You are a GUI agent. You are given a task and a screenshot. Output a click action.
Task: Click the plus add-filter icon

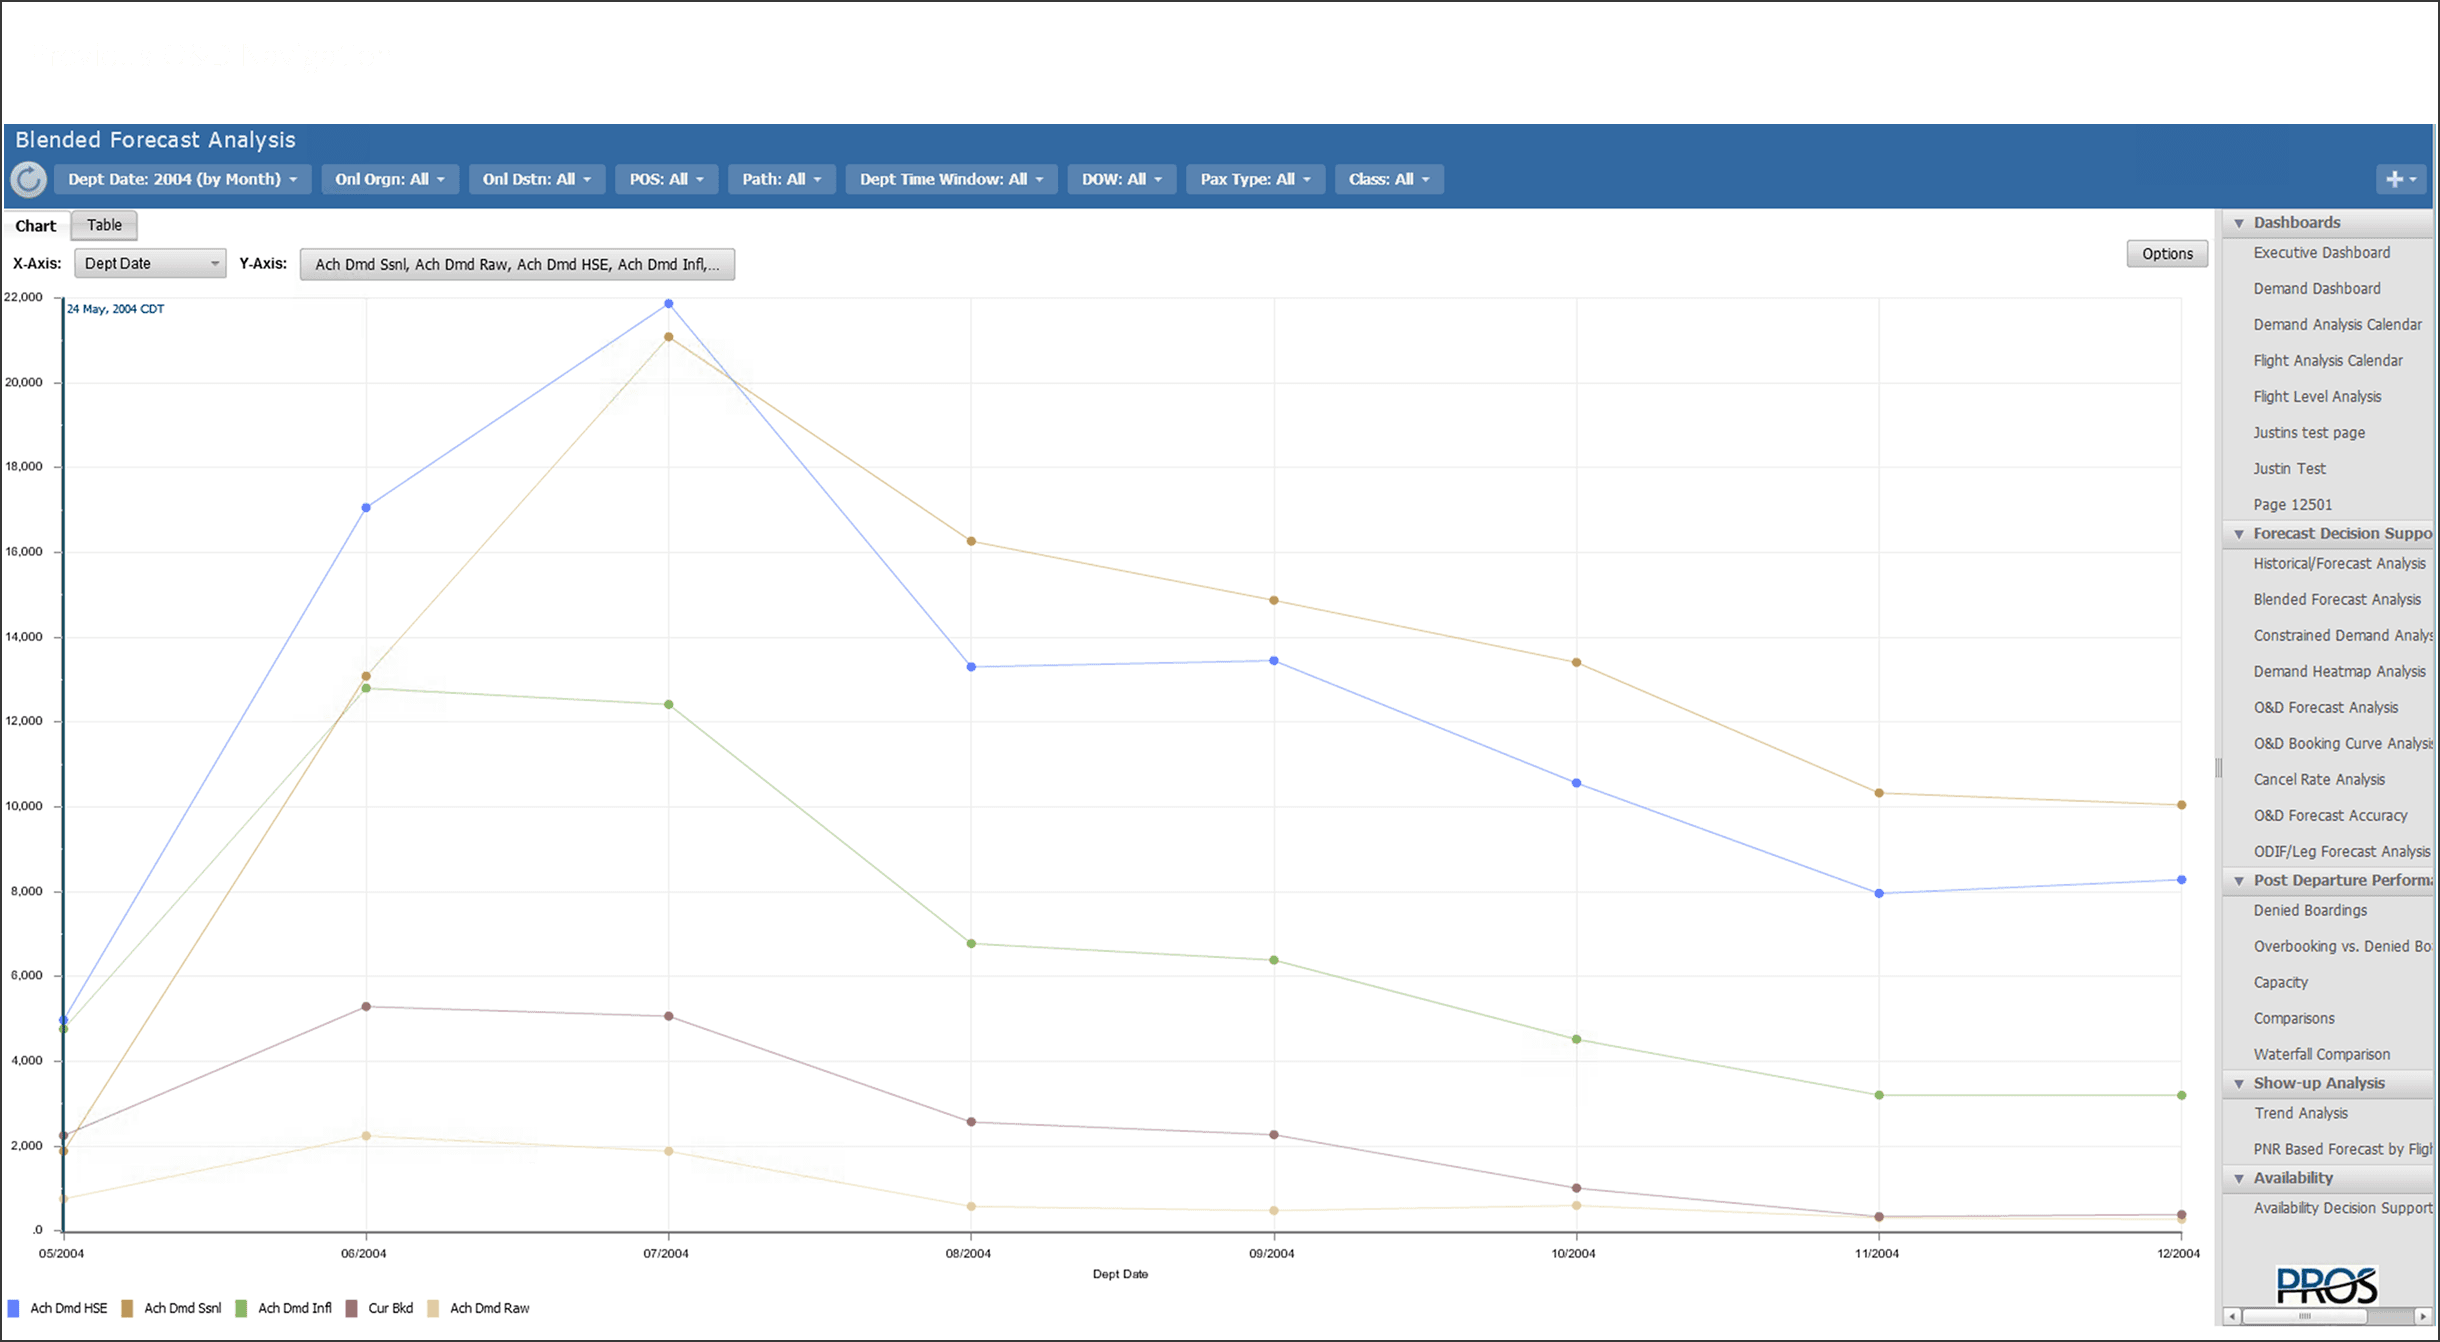click(x=2394, y=179)
